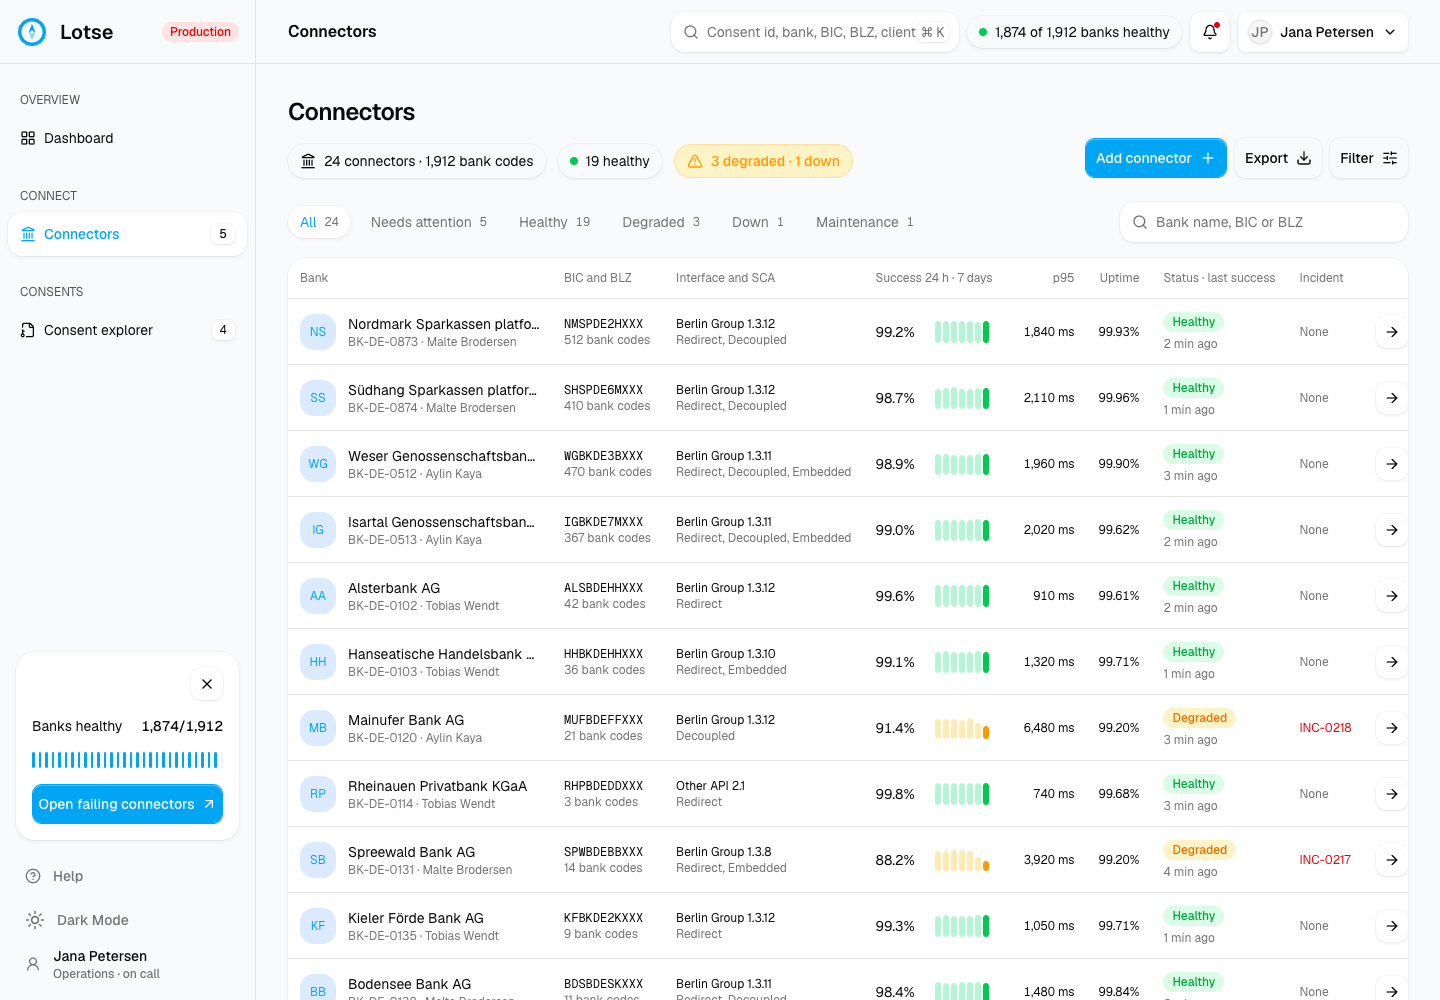Open the notifications bell

[x=1210, y=32]
